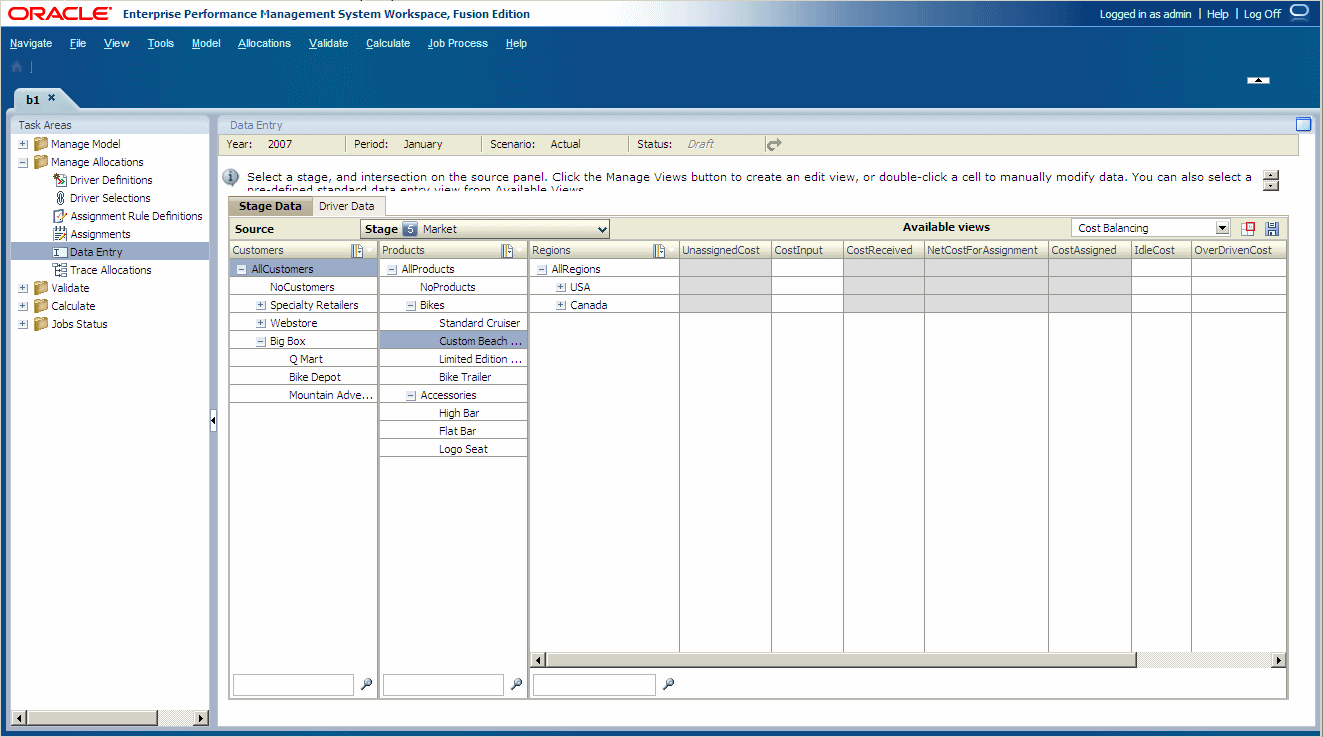Open the Regions member selector icon
1323x737 pixels.
658,249
